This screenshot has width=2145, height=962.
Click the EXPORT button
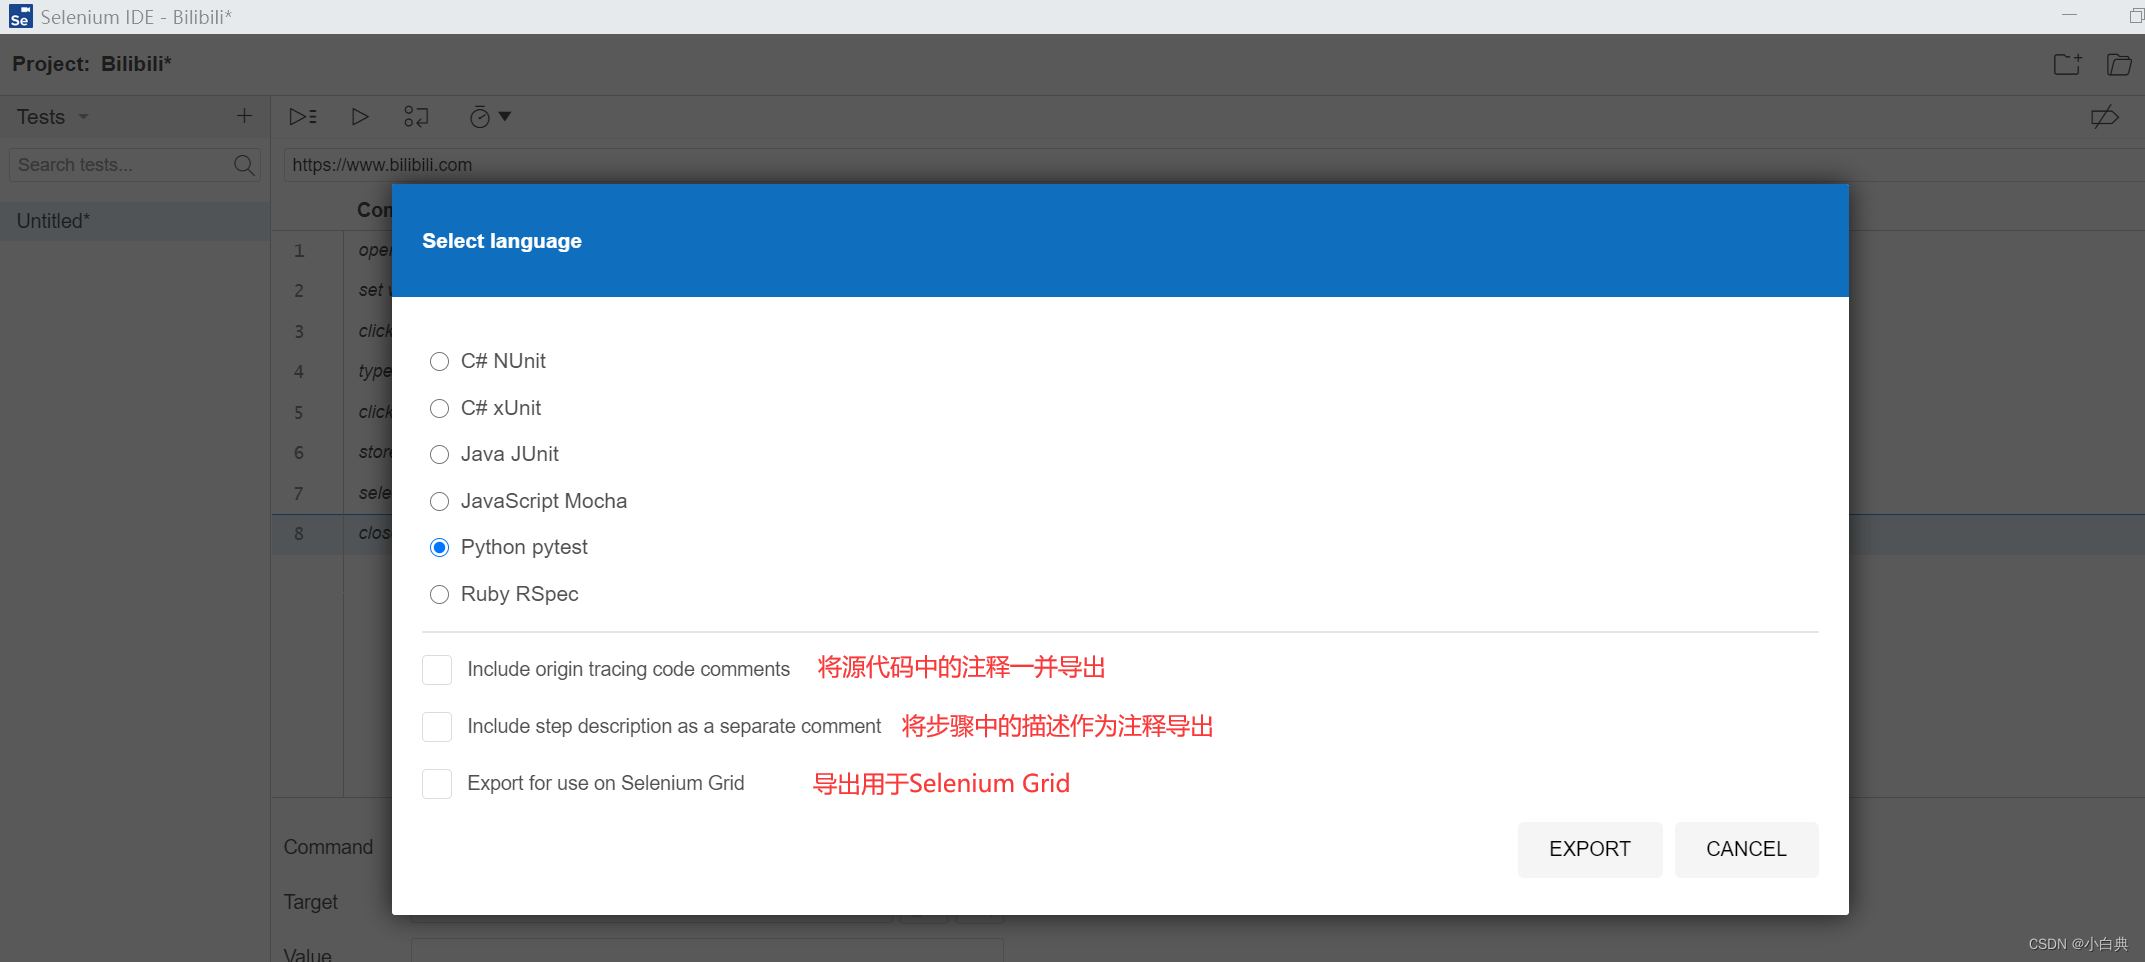1589,849
